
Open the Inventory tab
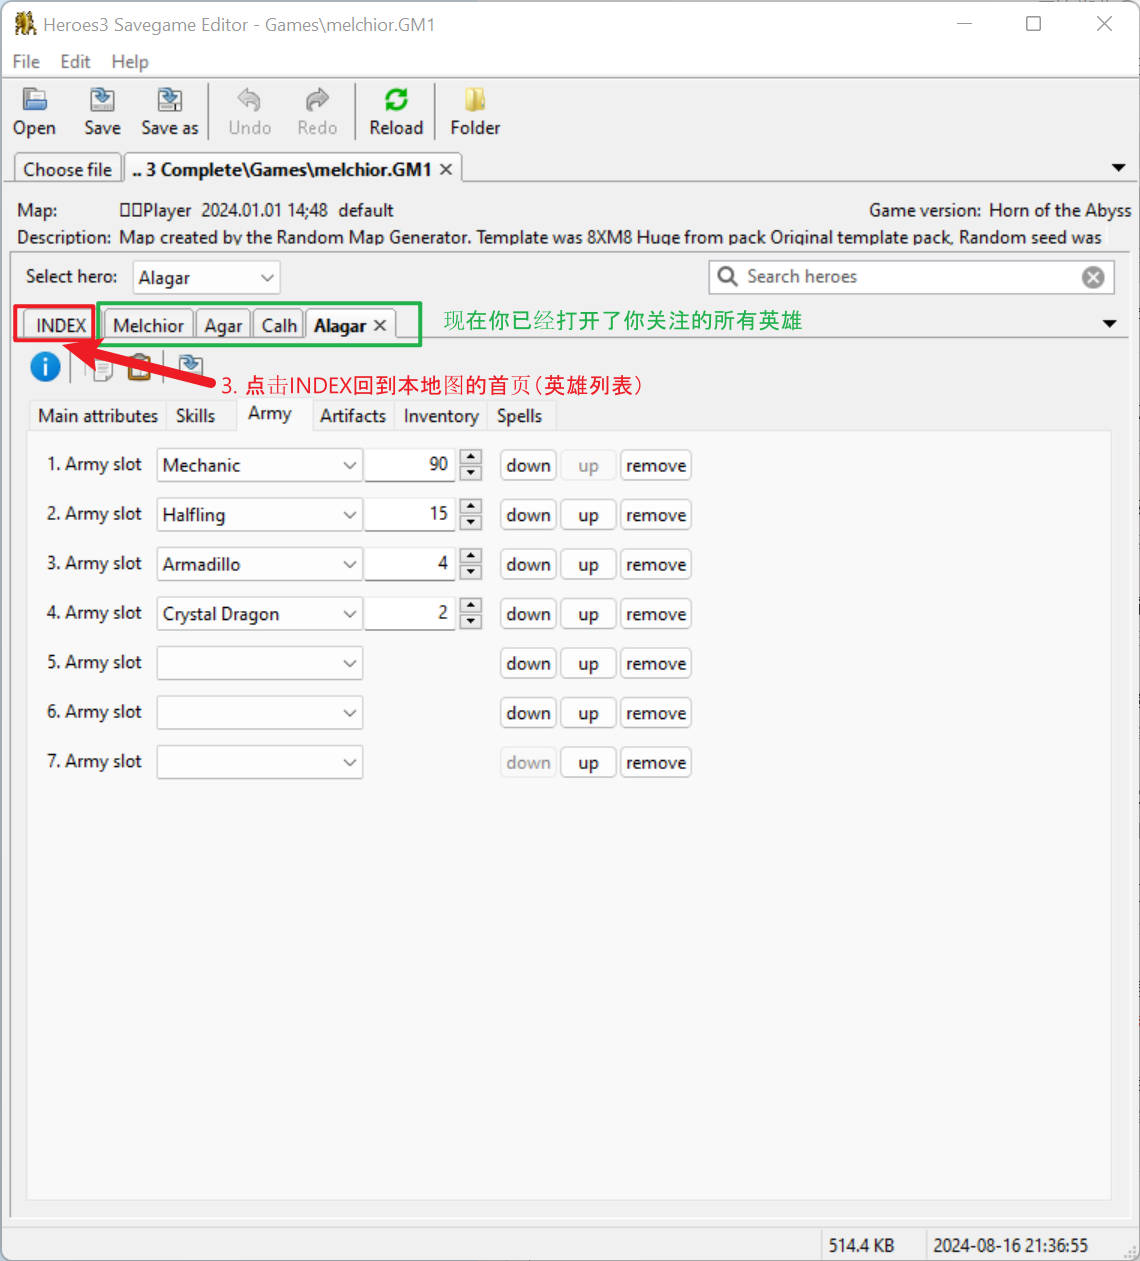(441, 415)
